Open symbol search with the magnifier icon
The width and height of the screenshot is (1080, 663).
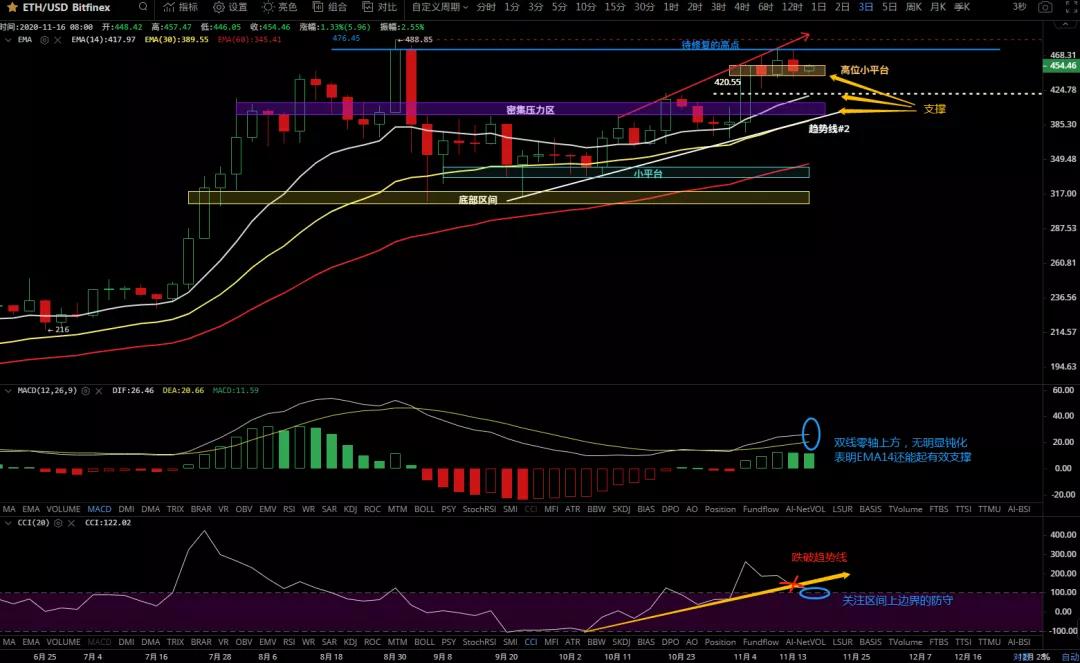[x=143, y=8]
